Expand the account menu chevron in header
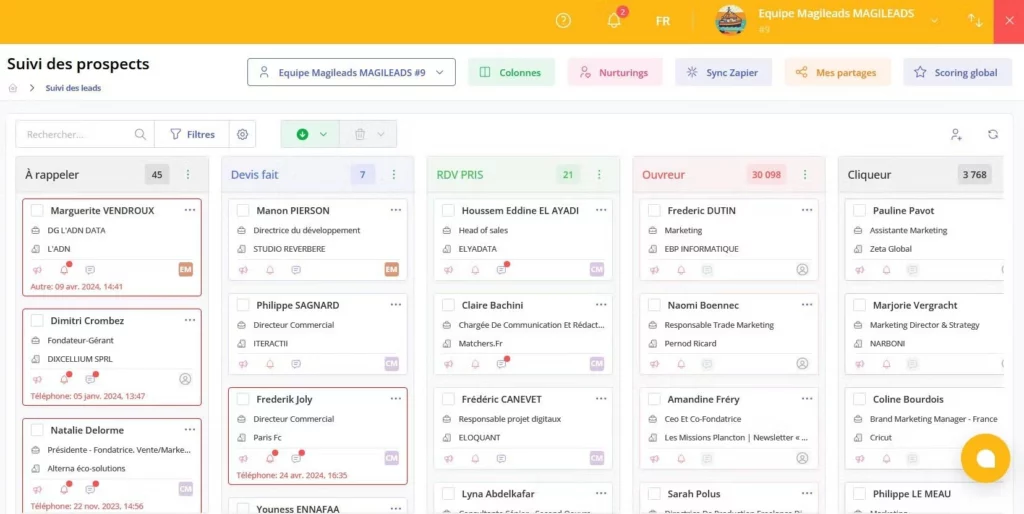The image size is (1024, 514). 934,21
